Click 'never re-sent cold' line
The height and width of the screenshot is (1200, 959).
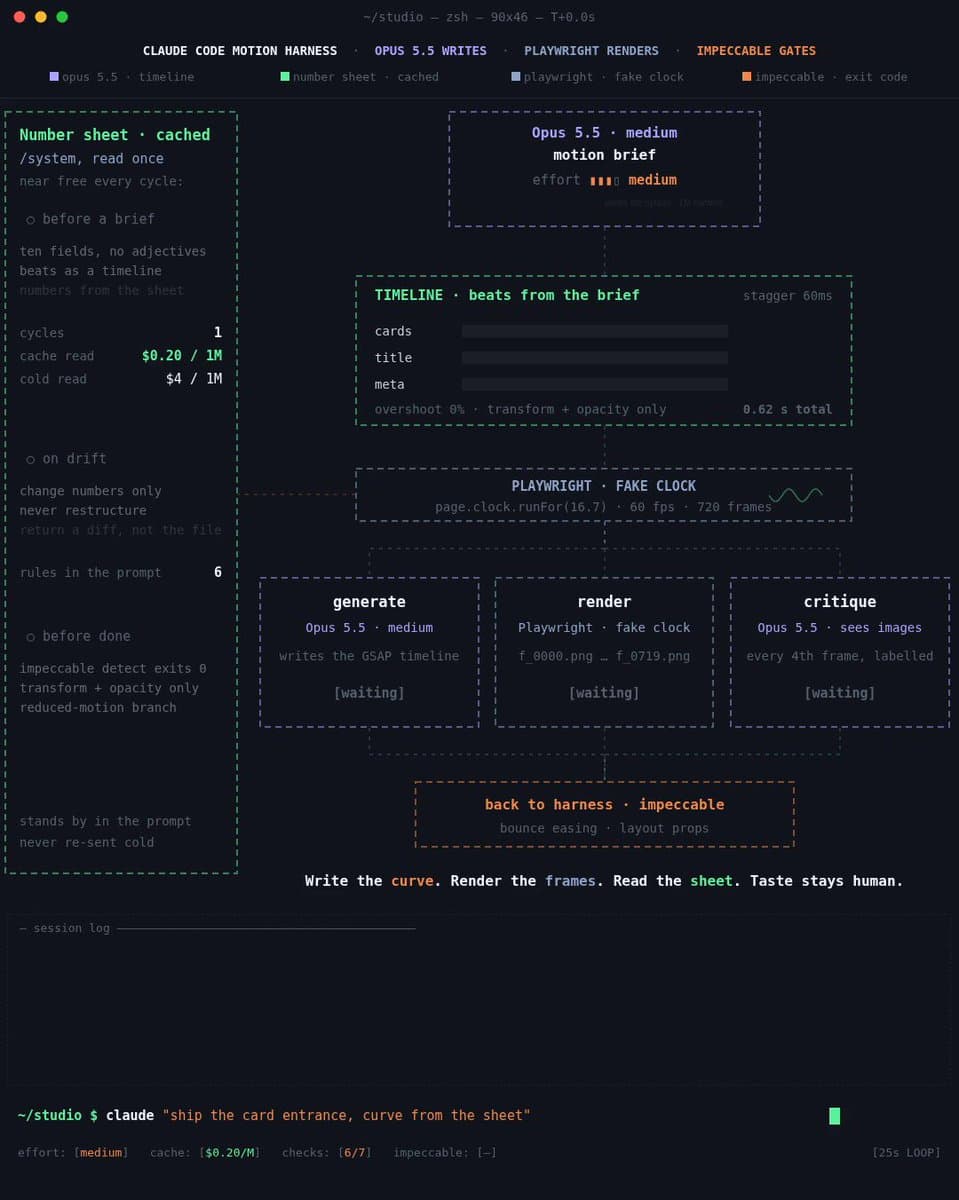tap(87, 842)
